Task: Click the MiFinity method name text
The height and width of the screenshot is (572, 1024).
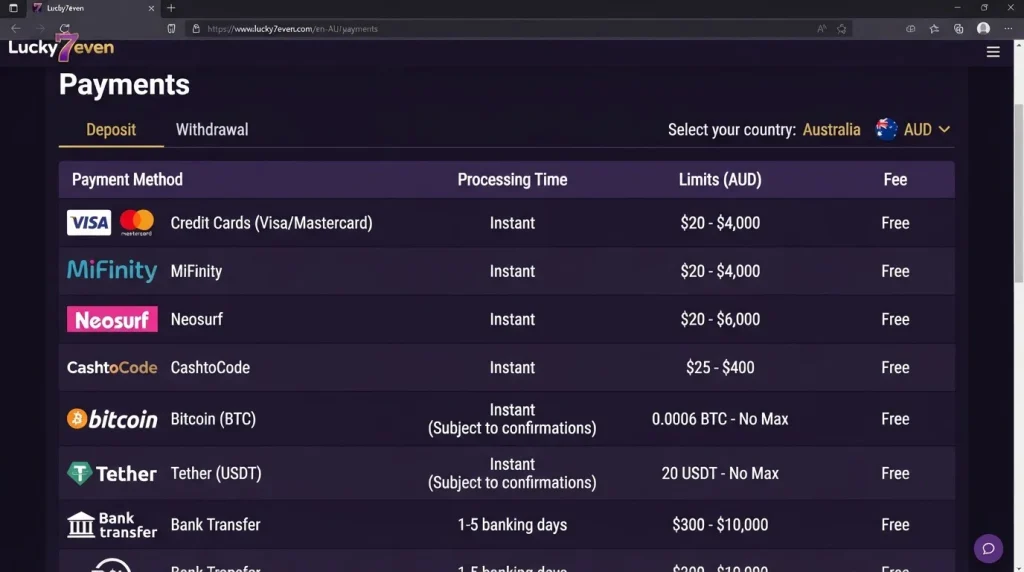Action: coord(197,271)
